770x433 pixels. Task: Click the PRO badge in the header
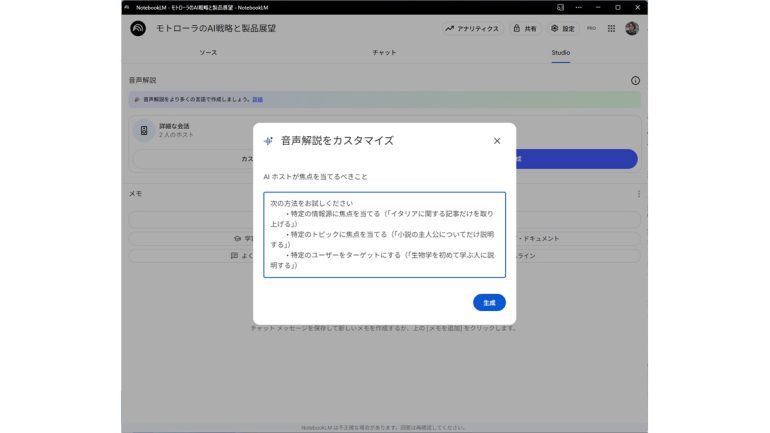pos(591,28)
